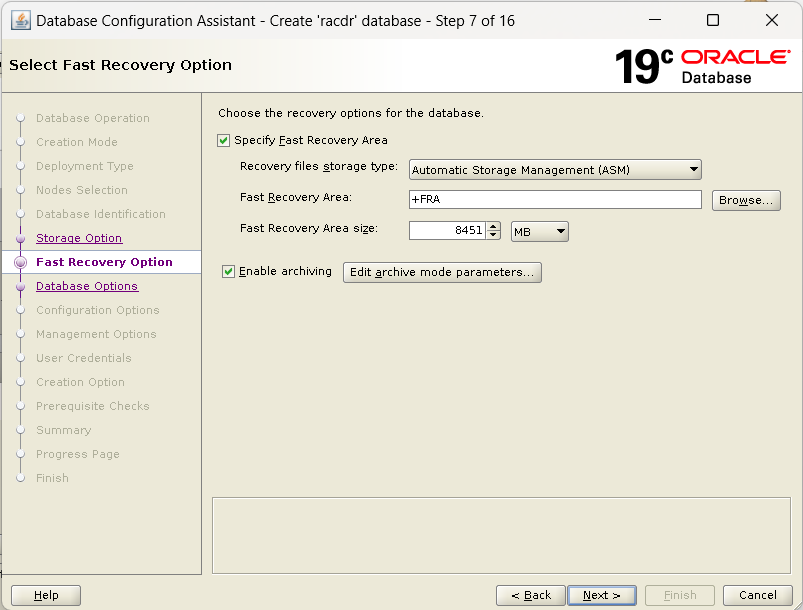
Task: Click the disabled 'Database Identification' step
Action: (101, 214)
